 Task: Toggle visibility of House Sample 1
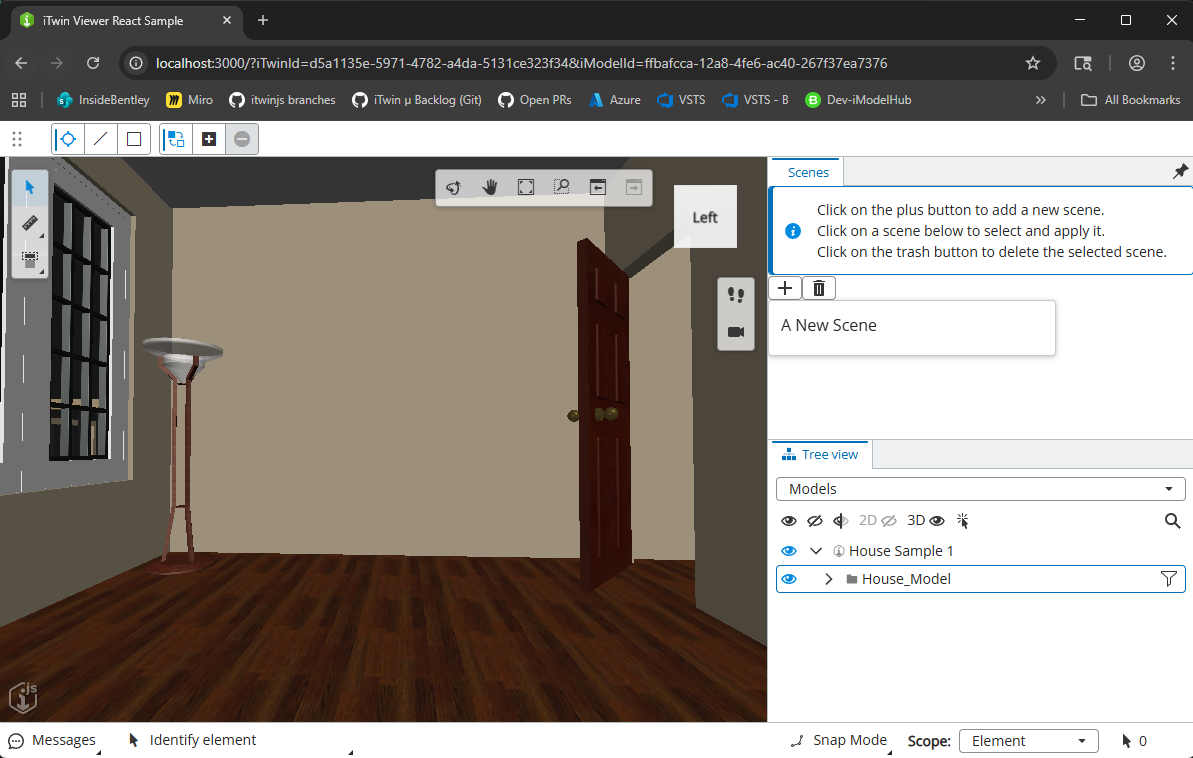tap(789, 551)
